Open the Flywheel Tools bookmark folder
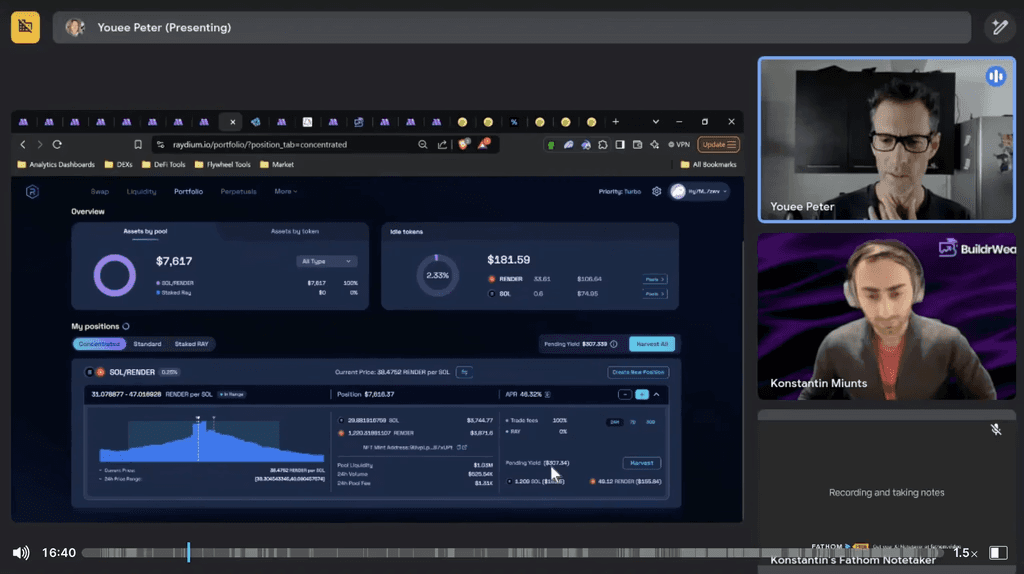 [223, 165]
